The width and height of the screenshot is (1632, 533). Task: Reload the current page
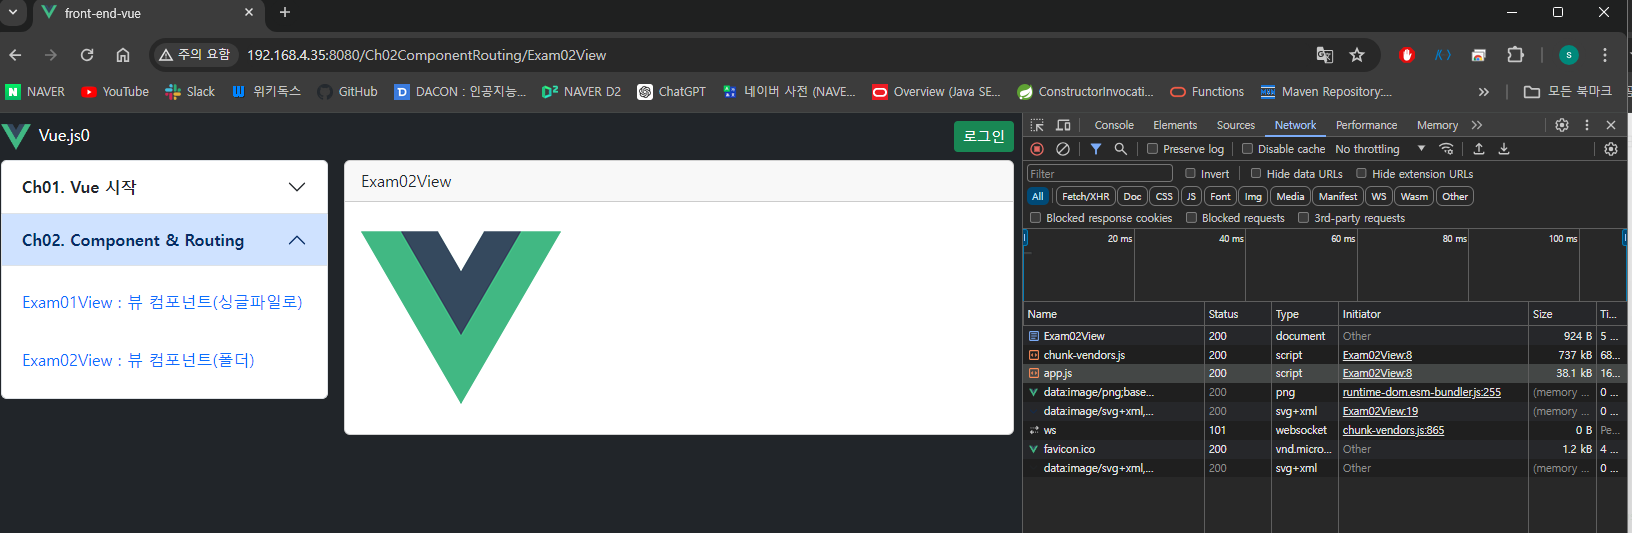(87, 55)
